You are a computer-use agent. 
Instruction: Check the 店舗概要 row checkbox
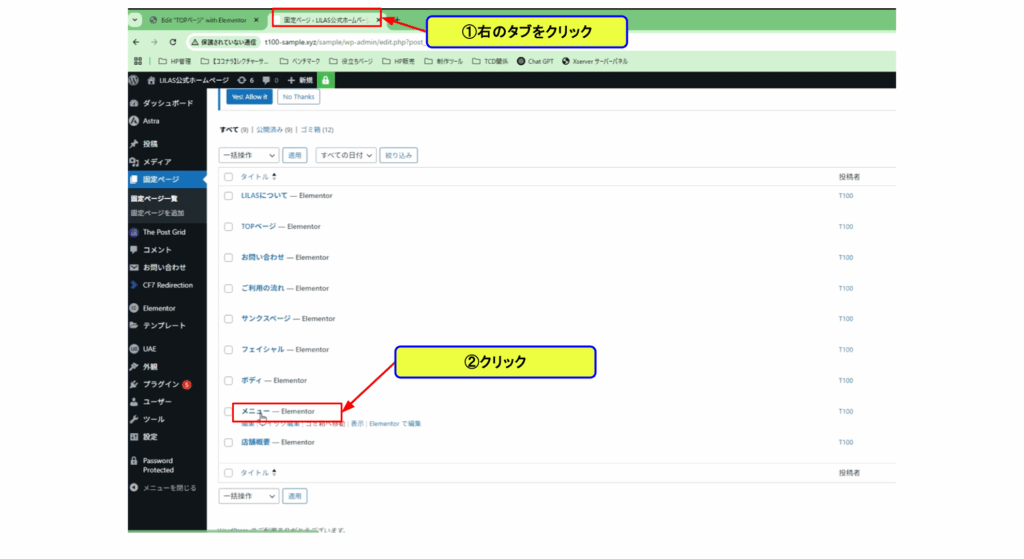(x=229, y=442)
